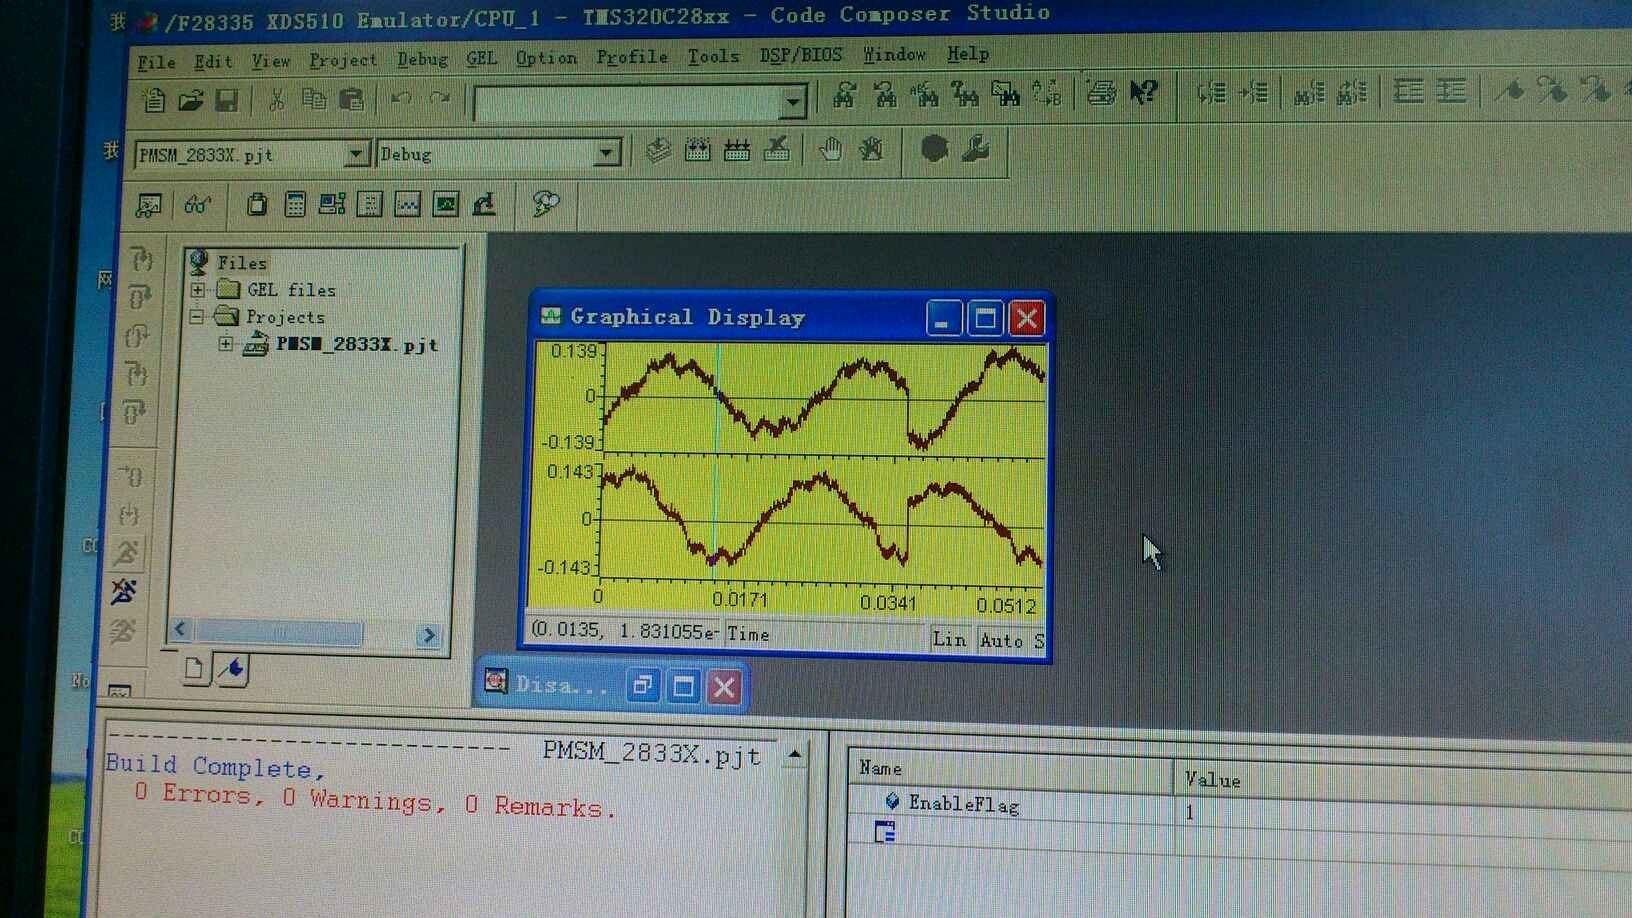The image size is (1632, 918).
Task: Open the Tools menu
Action: pyautogui.click(x=713, y=56)
